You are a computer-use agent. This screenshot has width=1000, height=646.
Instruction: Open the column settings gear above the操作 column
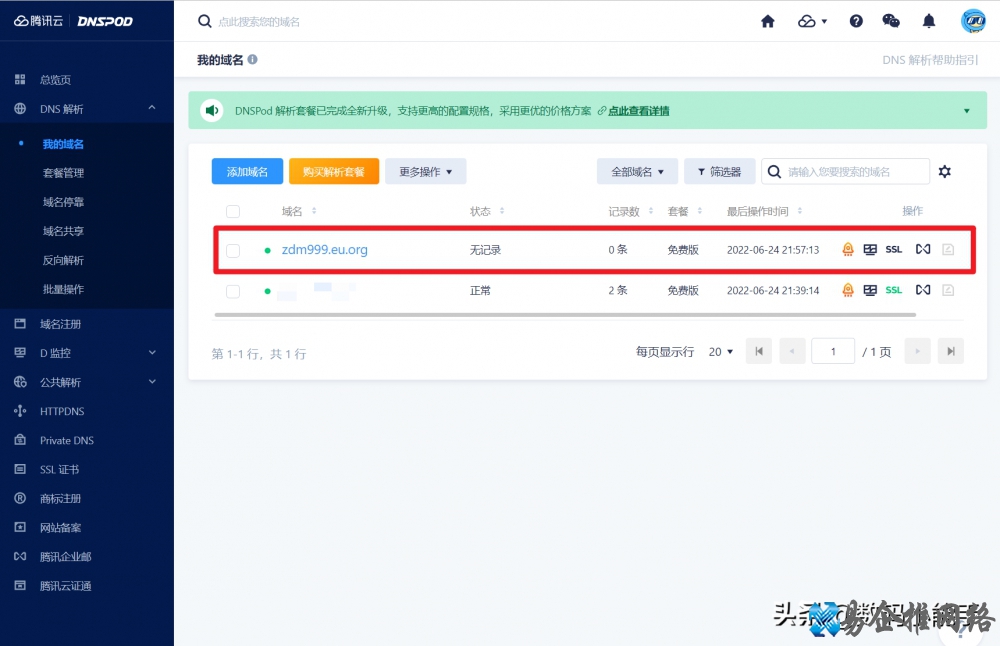pos(944,171)
